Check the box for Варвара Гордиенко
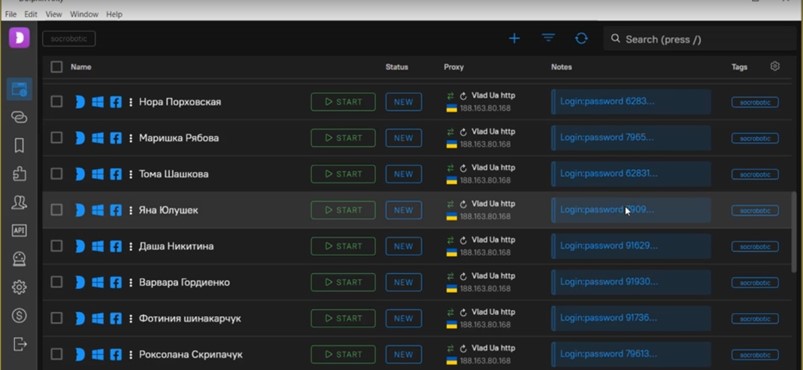803x370 pixels. (x=56, y=282)
